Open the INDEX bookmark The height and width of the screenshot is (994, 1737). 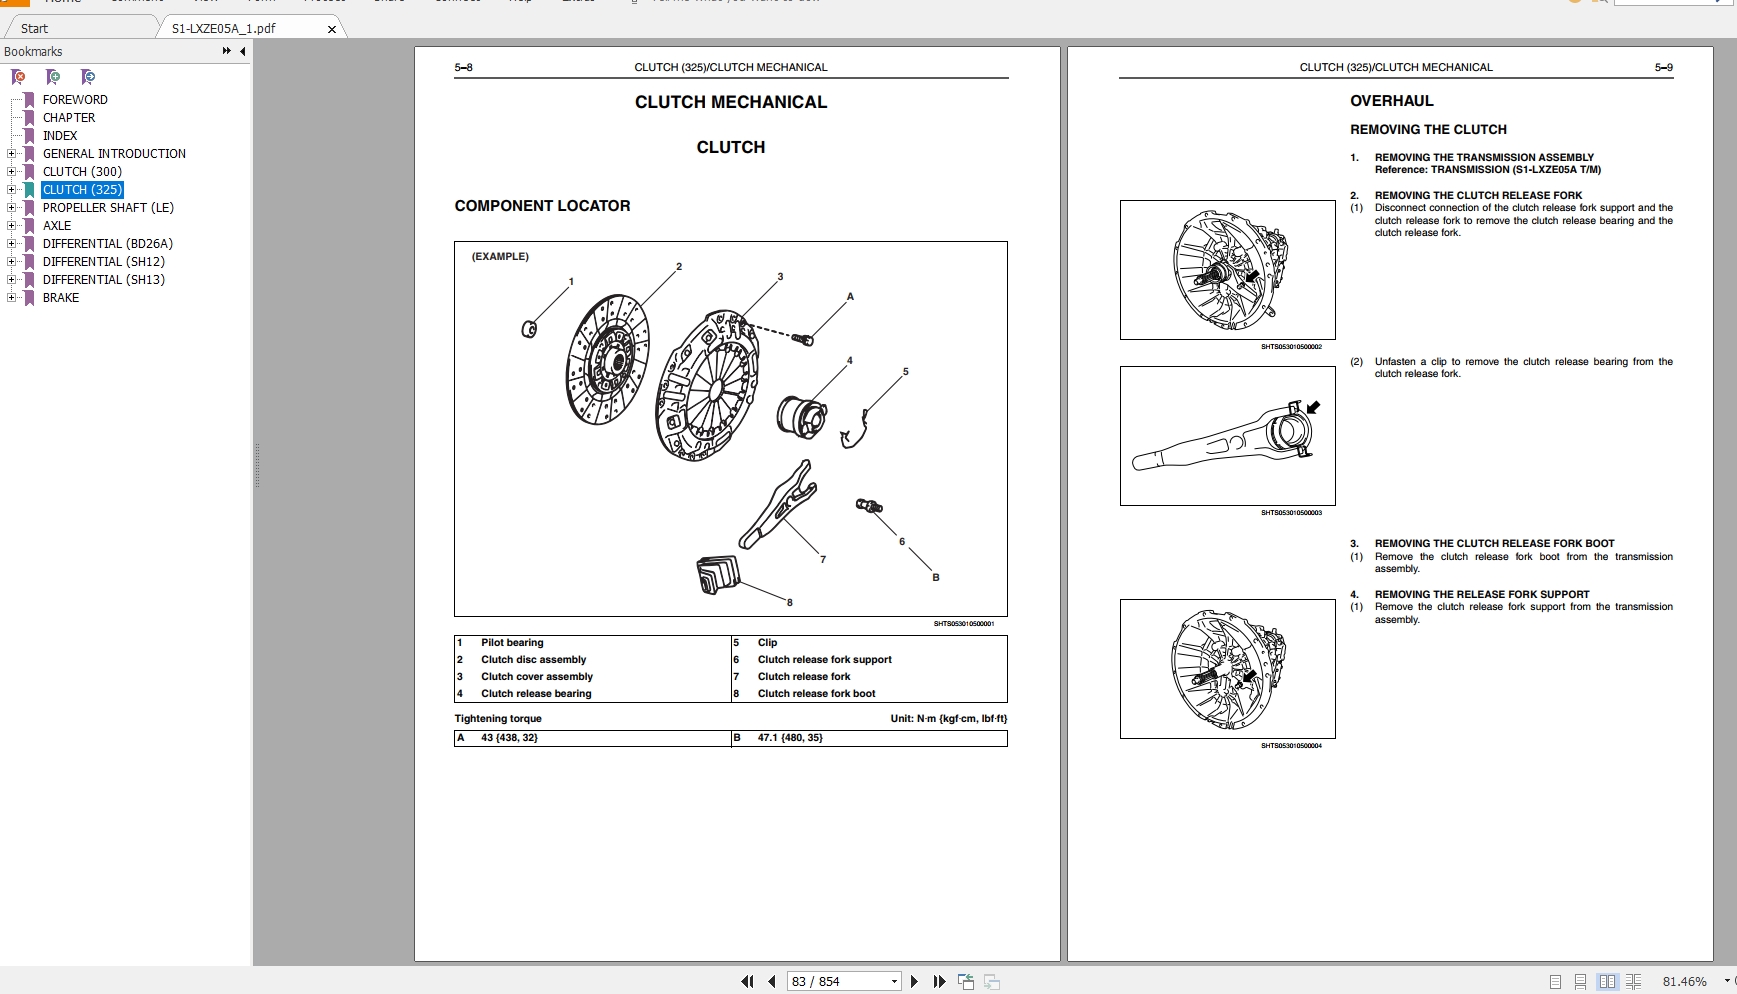tap(60, 136)
